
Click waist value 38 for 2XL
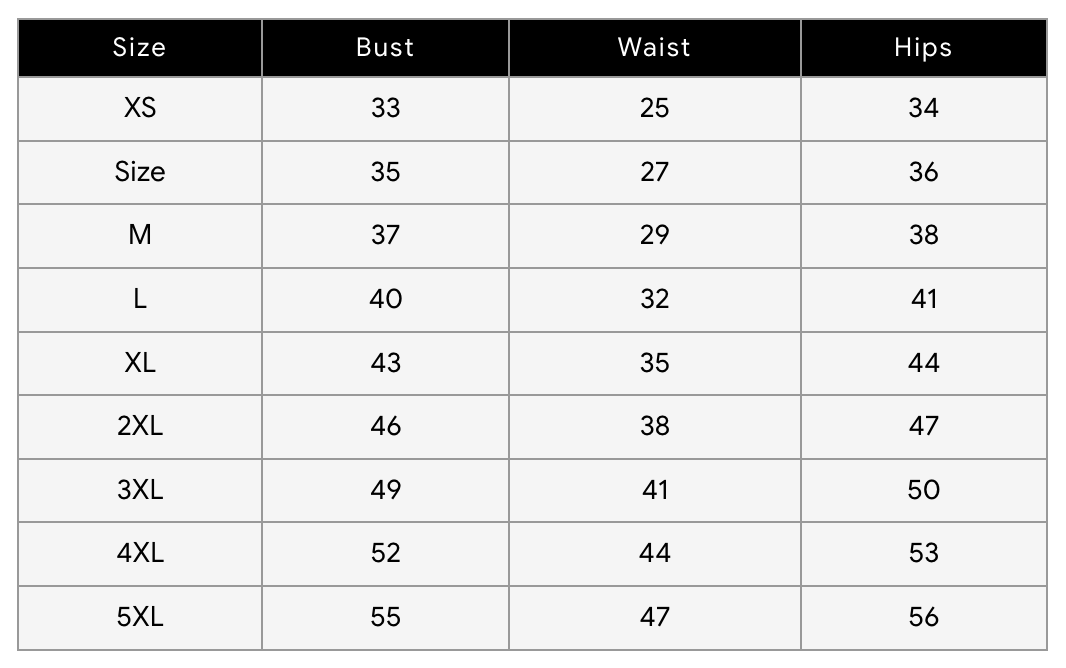654,426
